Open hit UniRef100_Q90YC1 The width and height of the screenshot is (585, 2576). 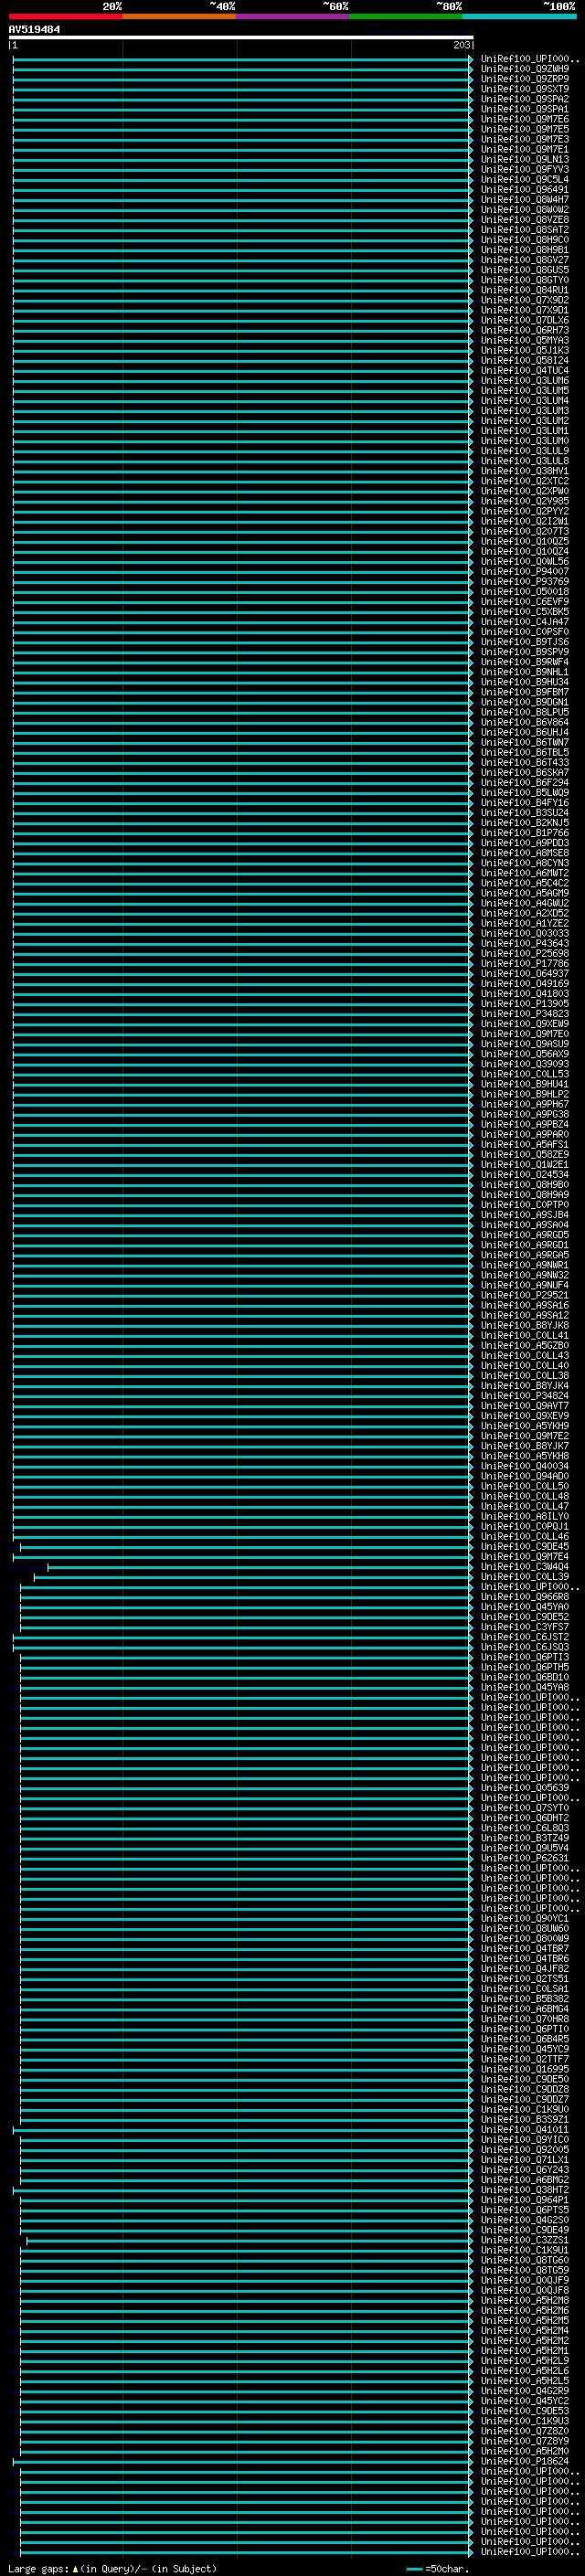525,1918
